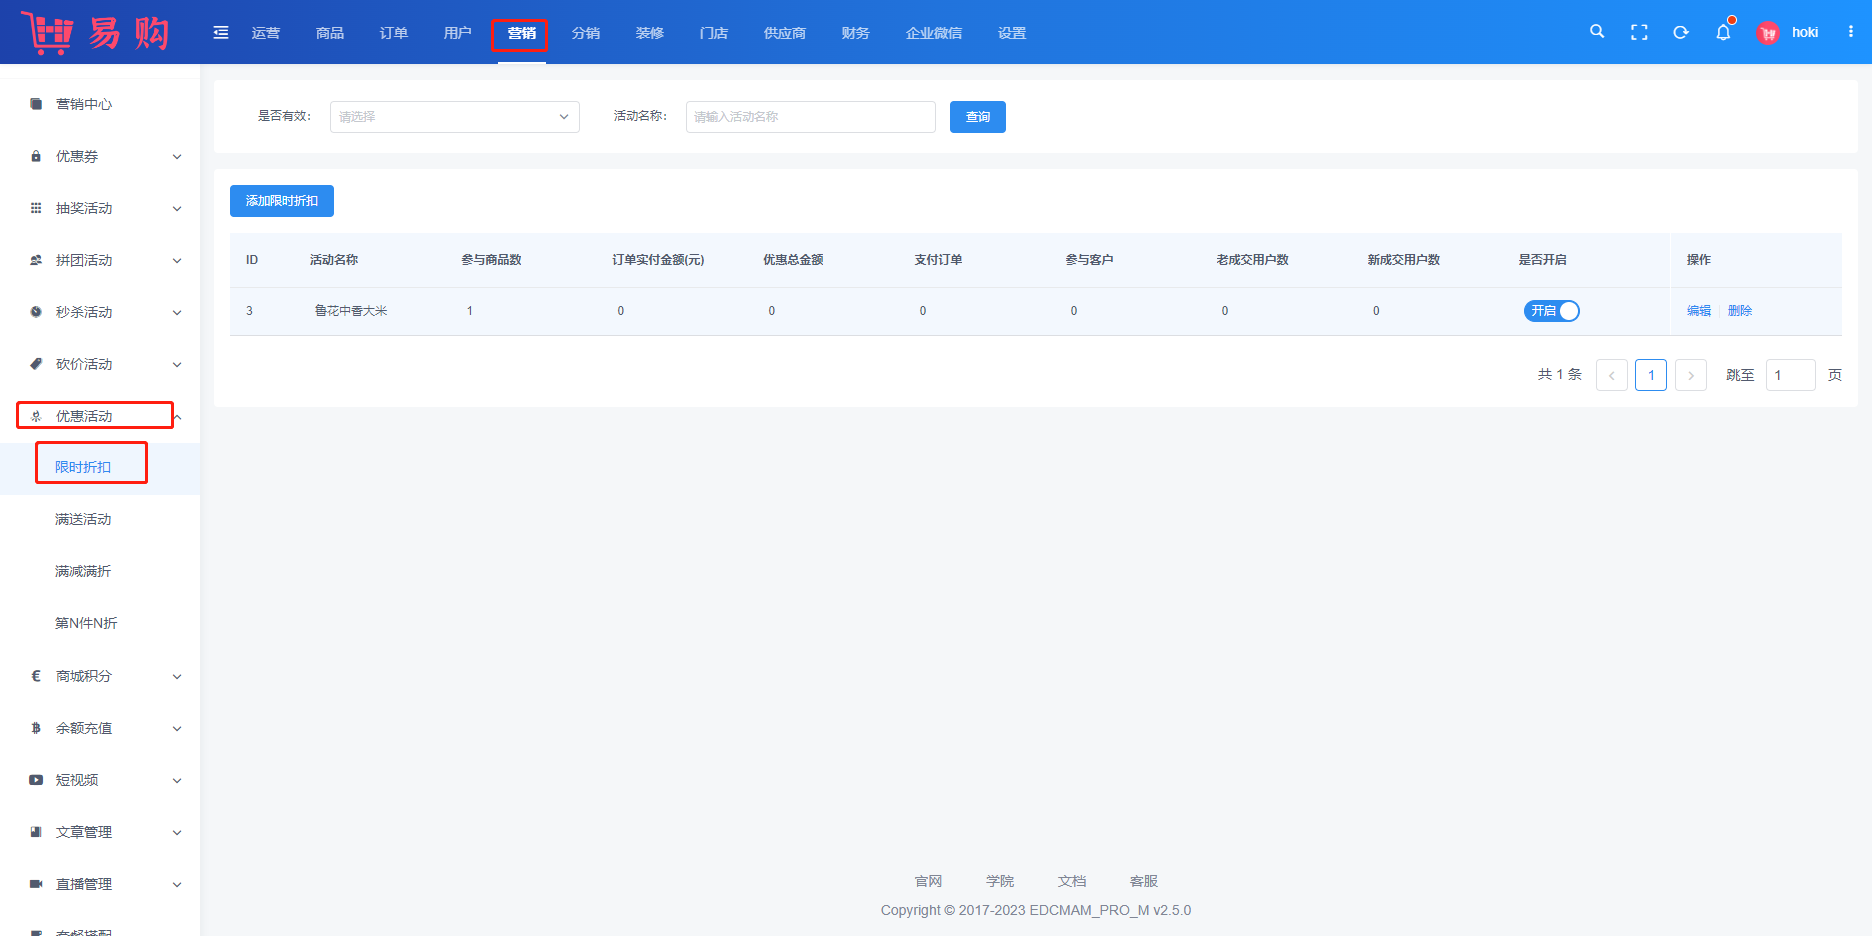
Task: Select 满送活动 in the sidebar
Action: (83, 519)
